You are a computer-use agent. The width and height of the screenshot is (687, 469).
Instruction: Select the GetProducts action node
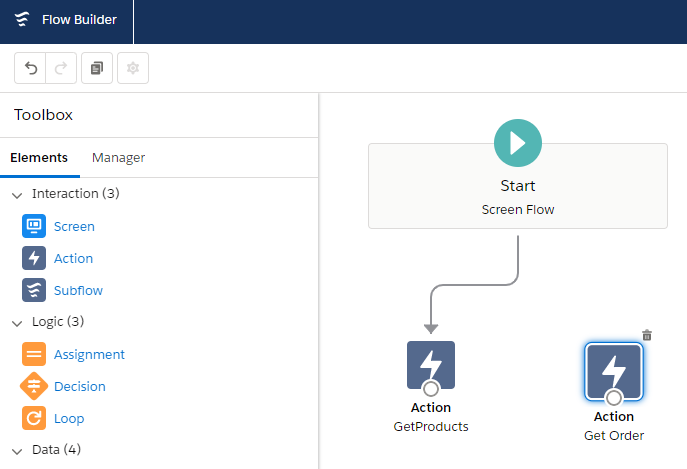(431, 365)
